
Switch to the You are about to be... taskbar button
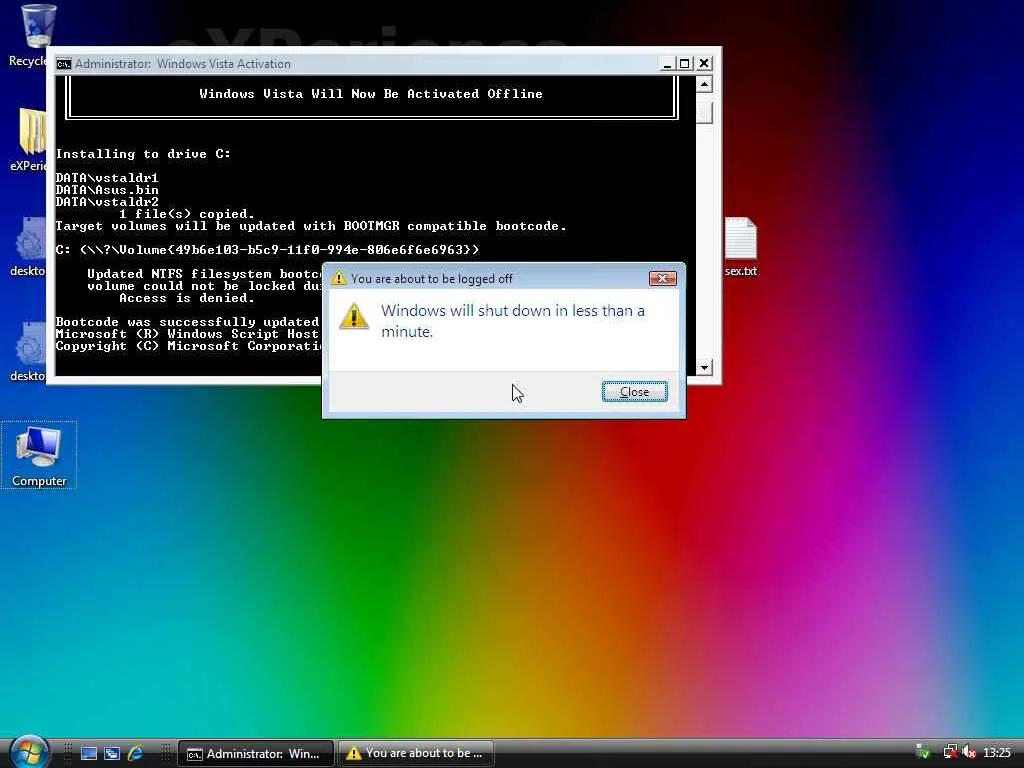(x=415, y=754)
